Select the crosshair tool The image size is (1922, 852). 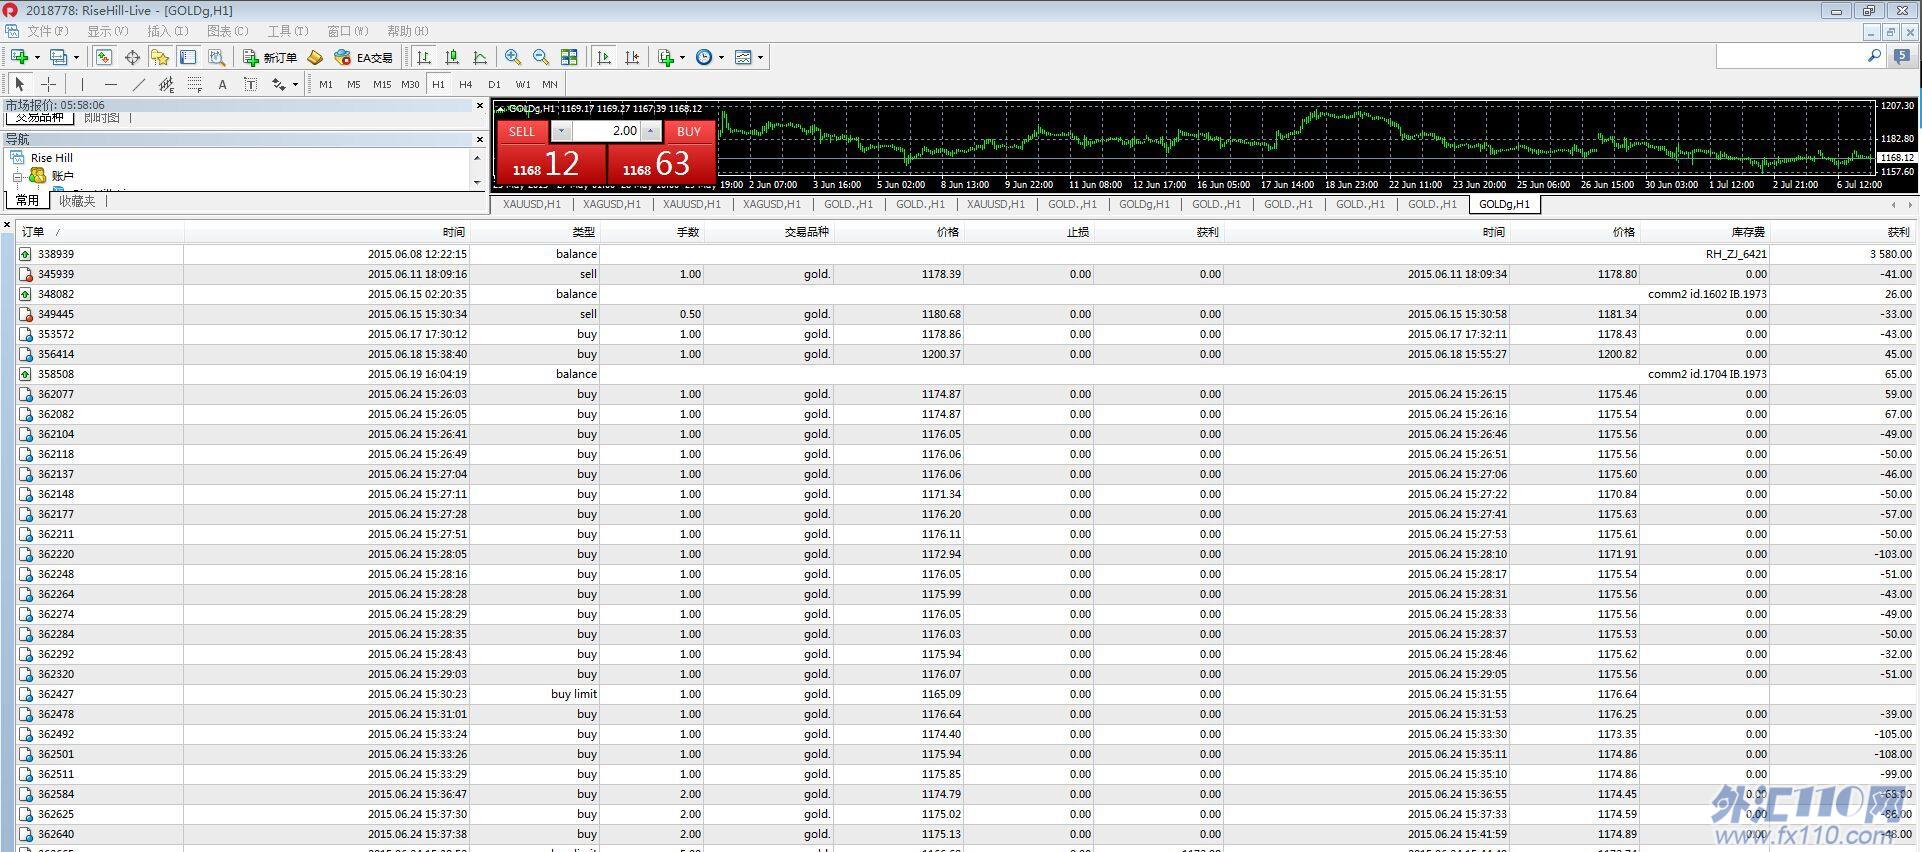tap(48, 84)
